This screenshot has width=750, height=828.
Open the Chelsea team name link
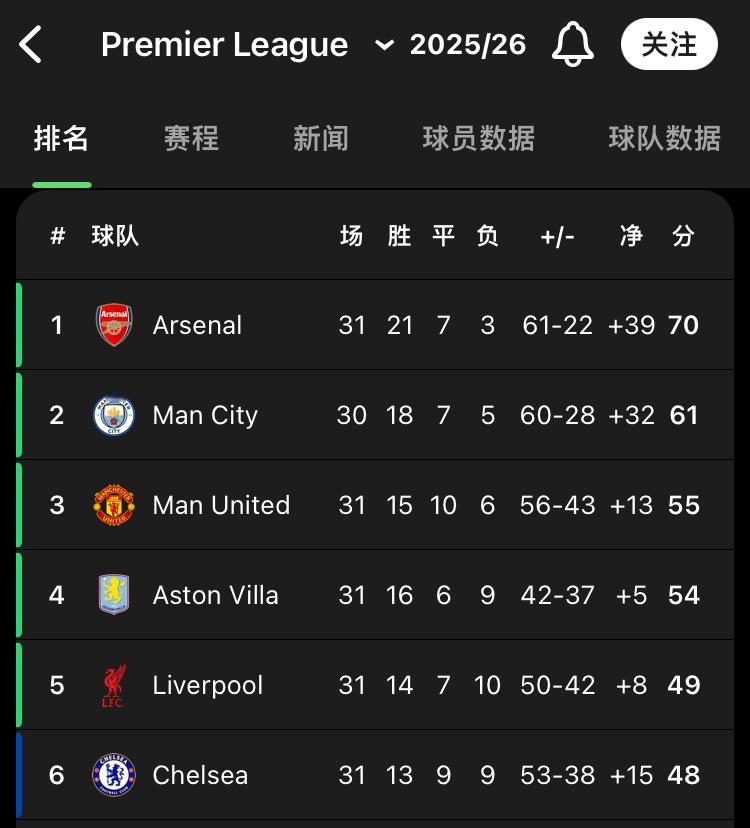pos(200,775)
